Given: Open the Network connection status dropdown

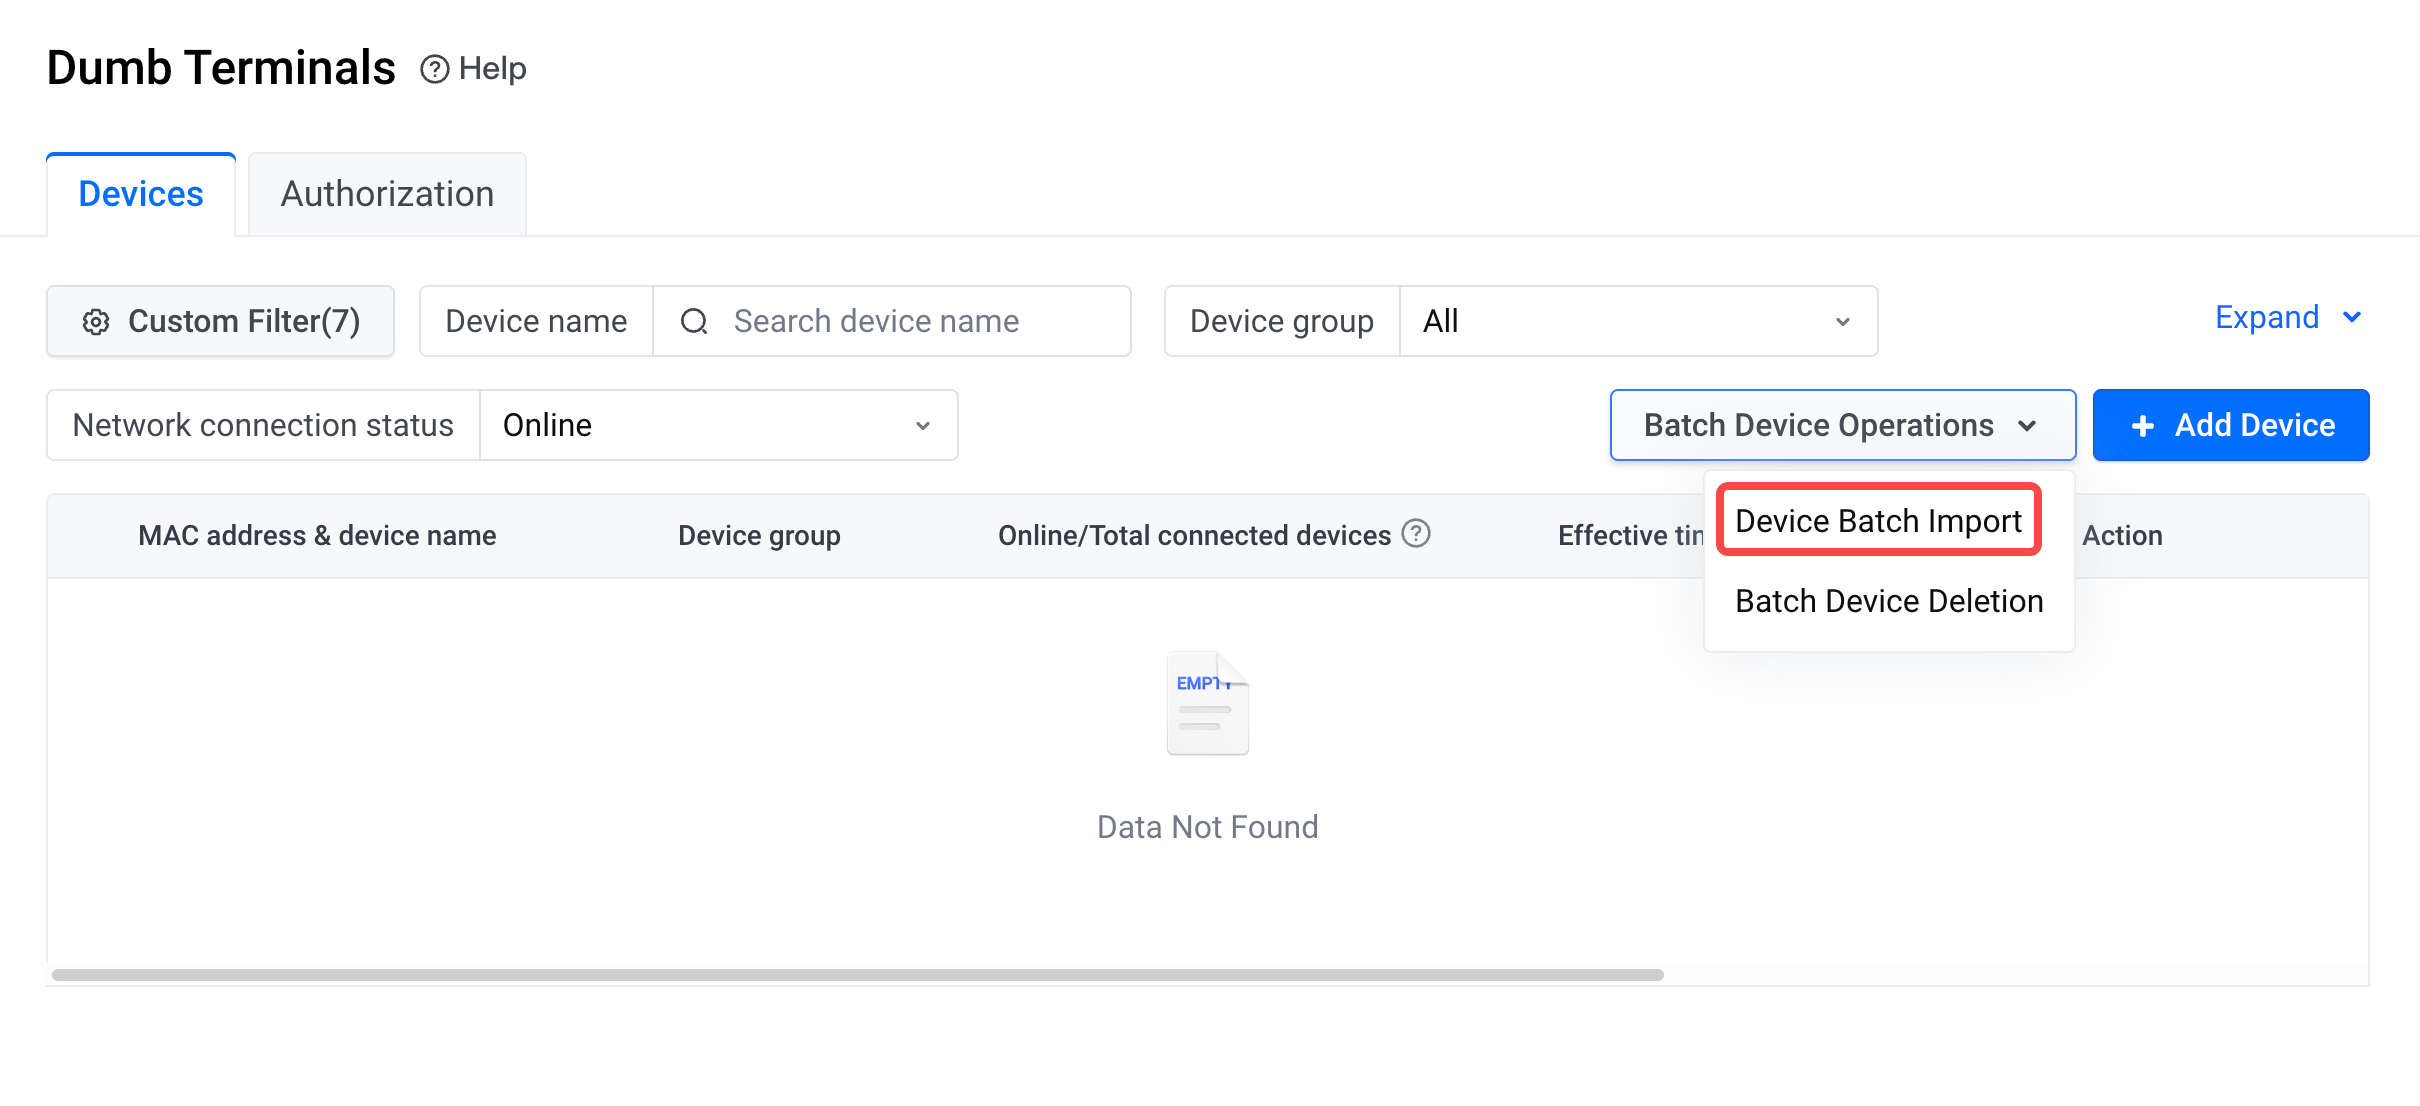Looking at the screenshot, I should coord(718,426).
